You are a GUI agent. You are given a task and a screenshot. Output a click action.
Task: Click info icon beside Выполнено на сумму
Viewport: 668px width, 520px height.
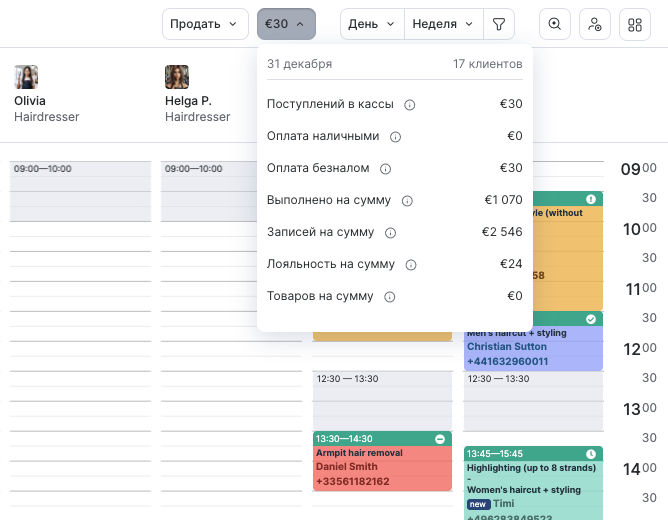point(407,200)
